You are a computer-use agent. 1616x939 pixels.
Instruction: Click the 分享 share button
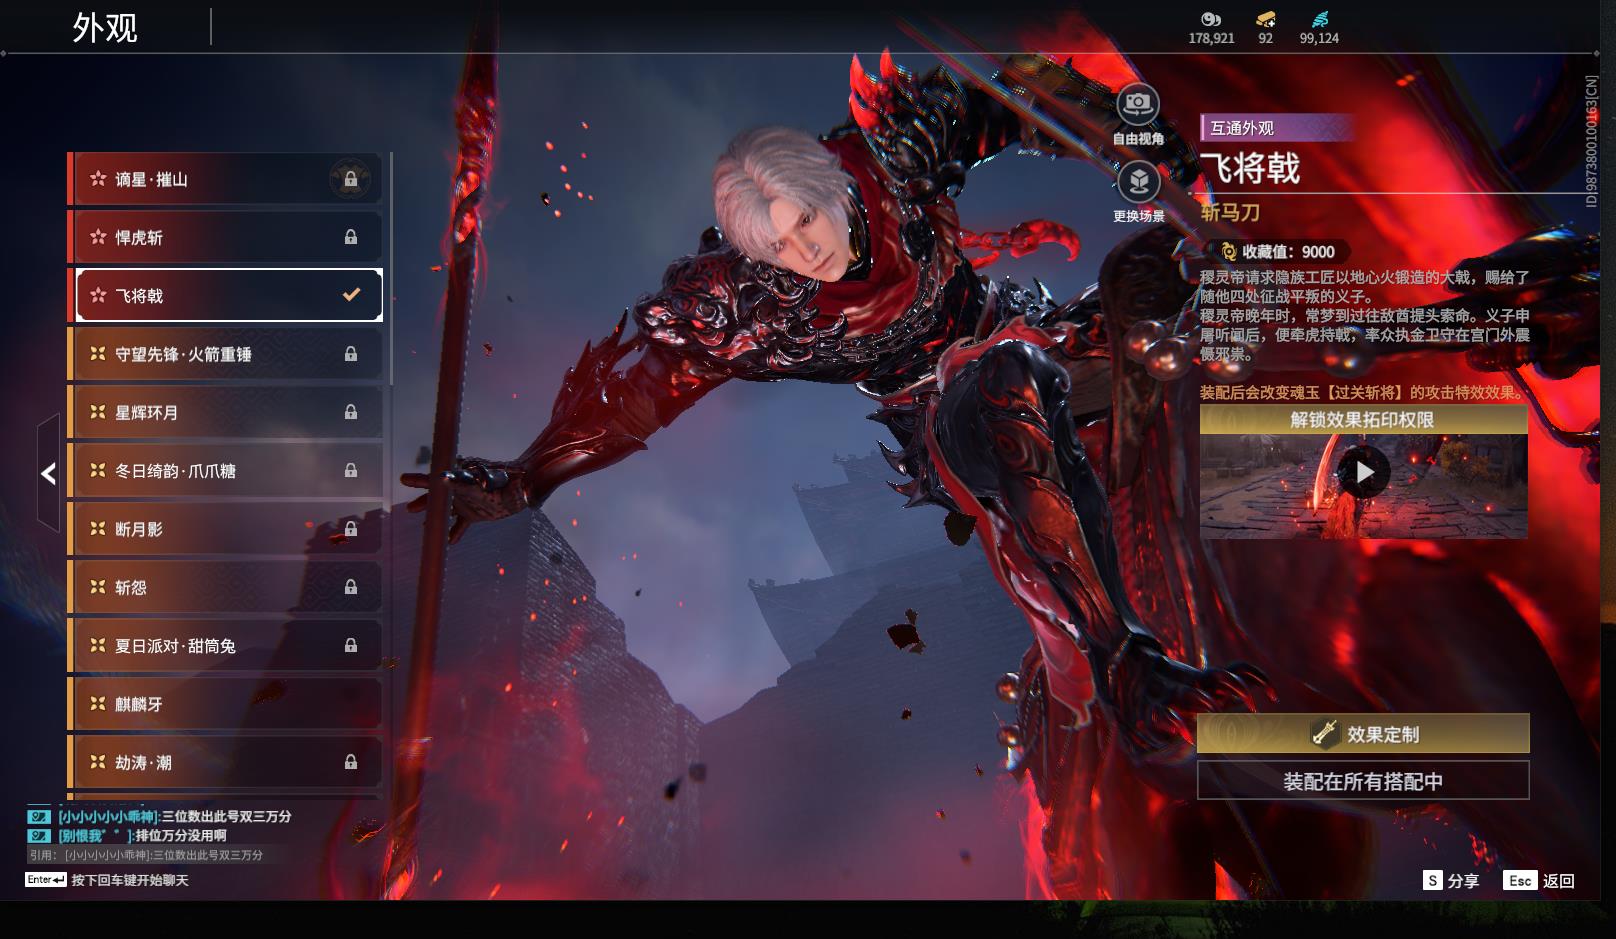pyautogui.click(x=1451, y=880)
